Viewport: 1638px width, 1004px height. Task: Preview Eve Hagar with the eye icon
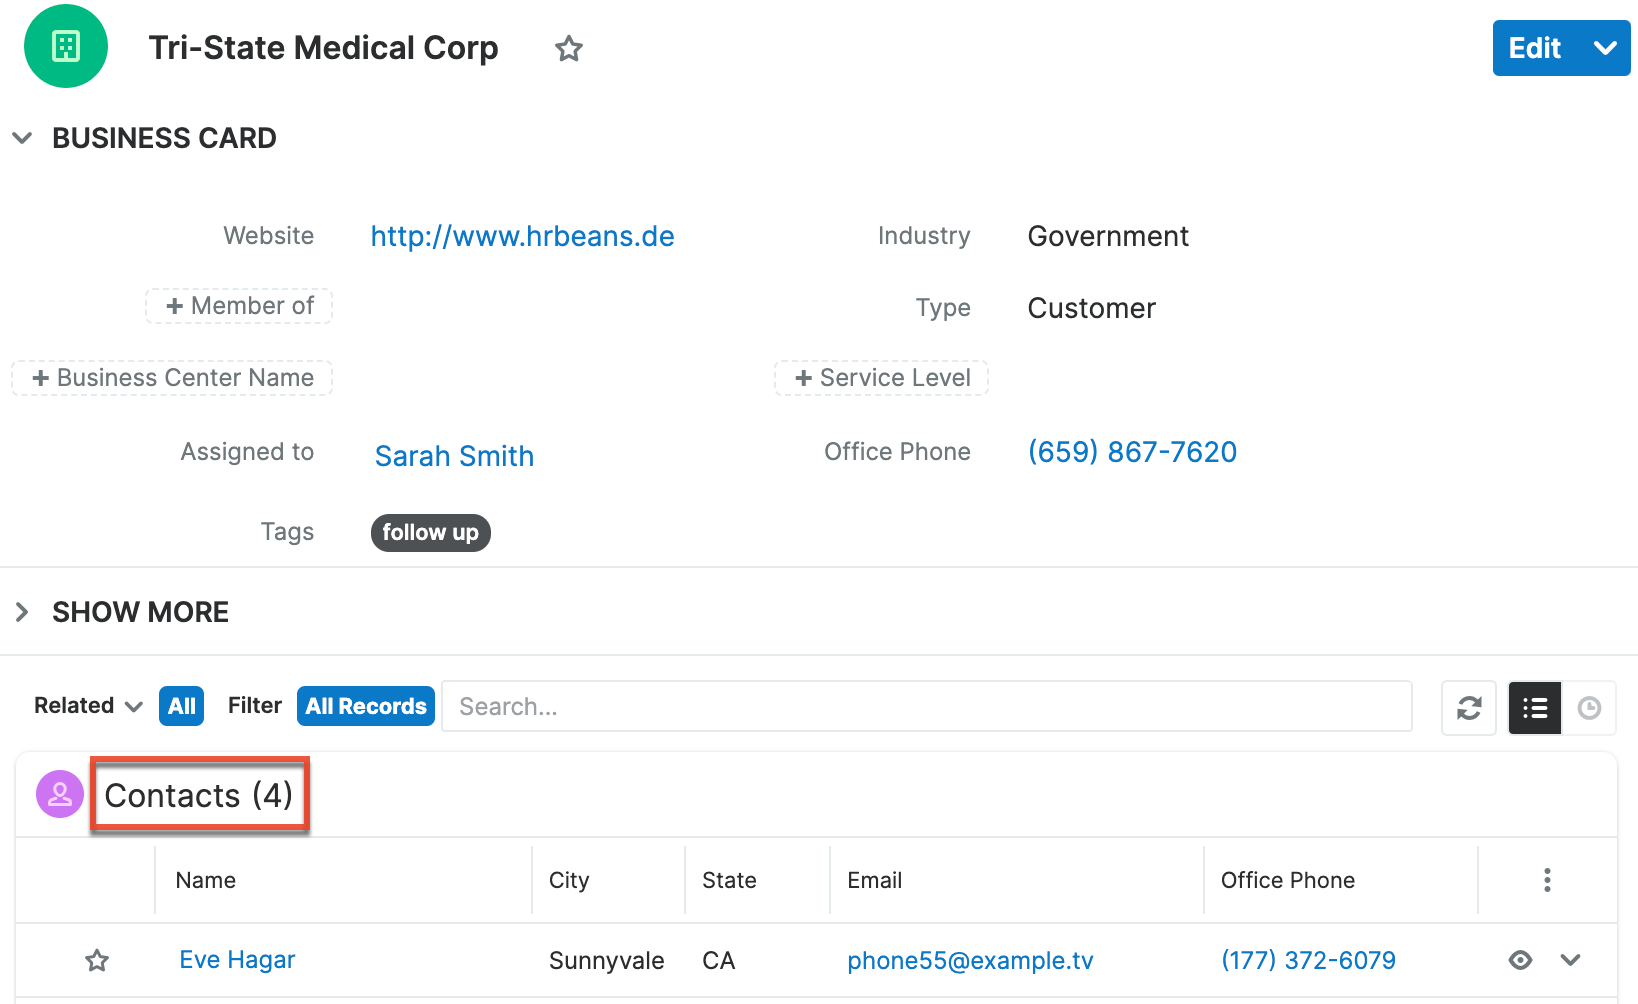[1520, 960]
